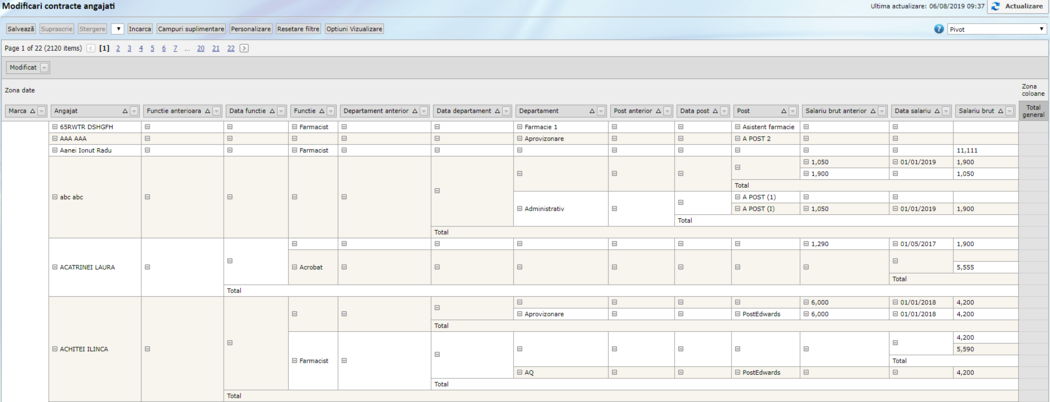This screenshot has height=402, width=1050.
Task: Go to page 22
Action: pyautogui.click(x=230, y=48)
